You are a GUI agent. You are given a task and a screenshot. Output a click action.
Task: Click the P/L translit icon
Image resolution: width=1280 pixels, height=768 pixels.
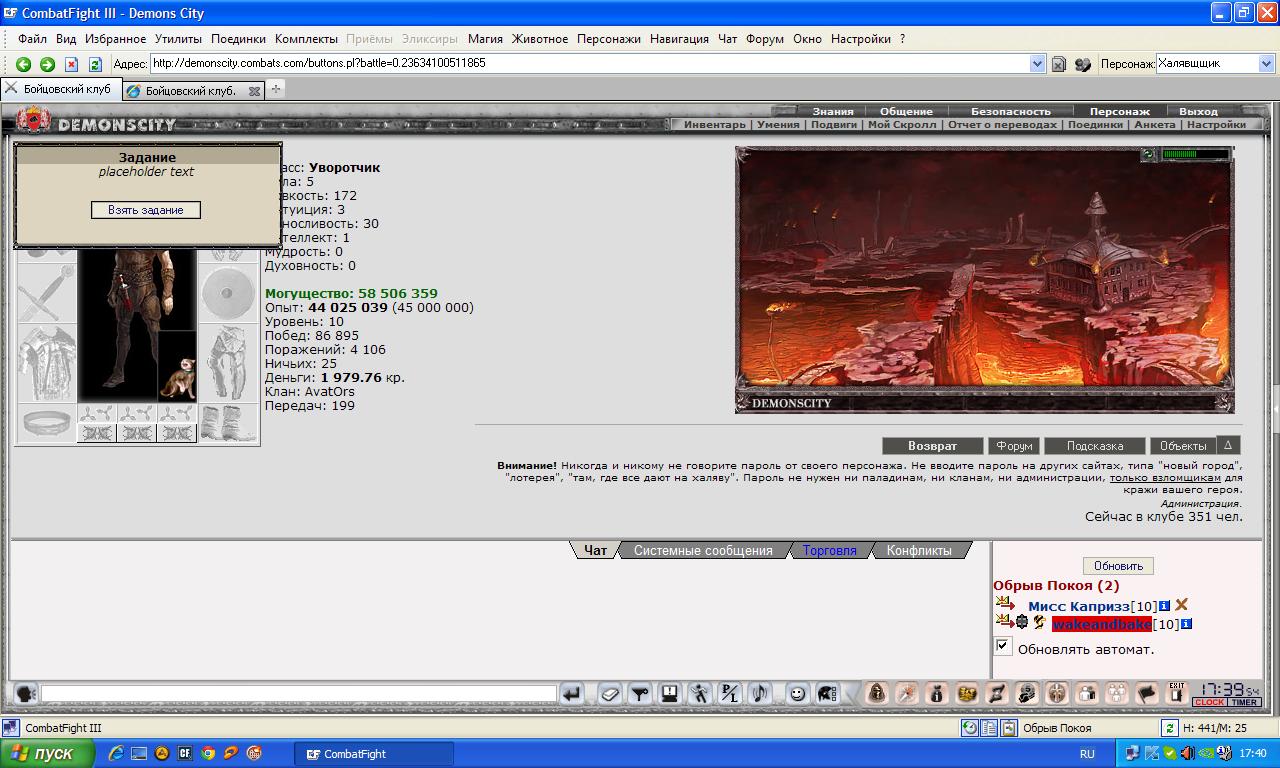(730, 693)
